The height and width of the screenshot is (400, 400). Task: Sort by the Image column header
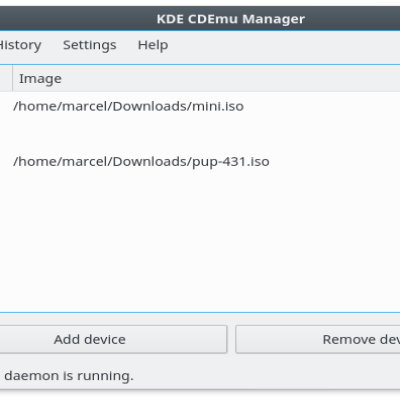click(40, 79)
